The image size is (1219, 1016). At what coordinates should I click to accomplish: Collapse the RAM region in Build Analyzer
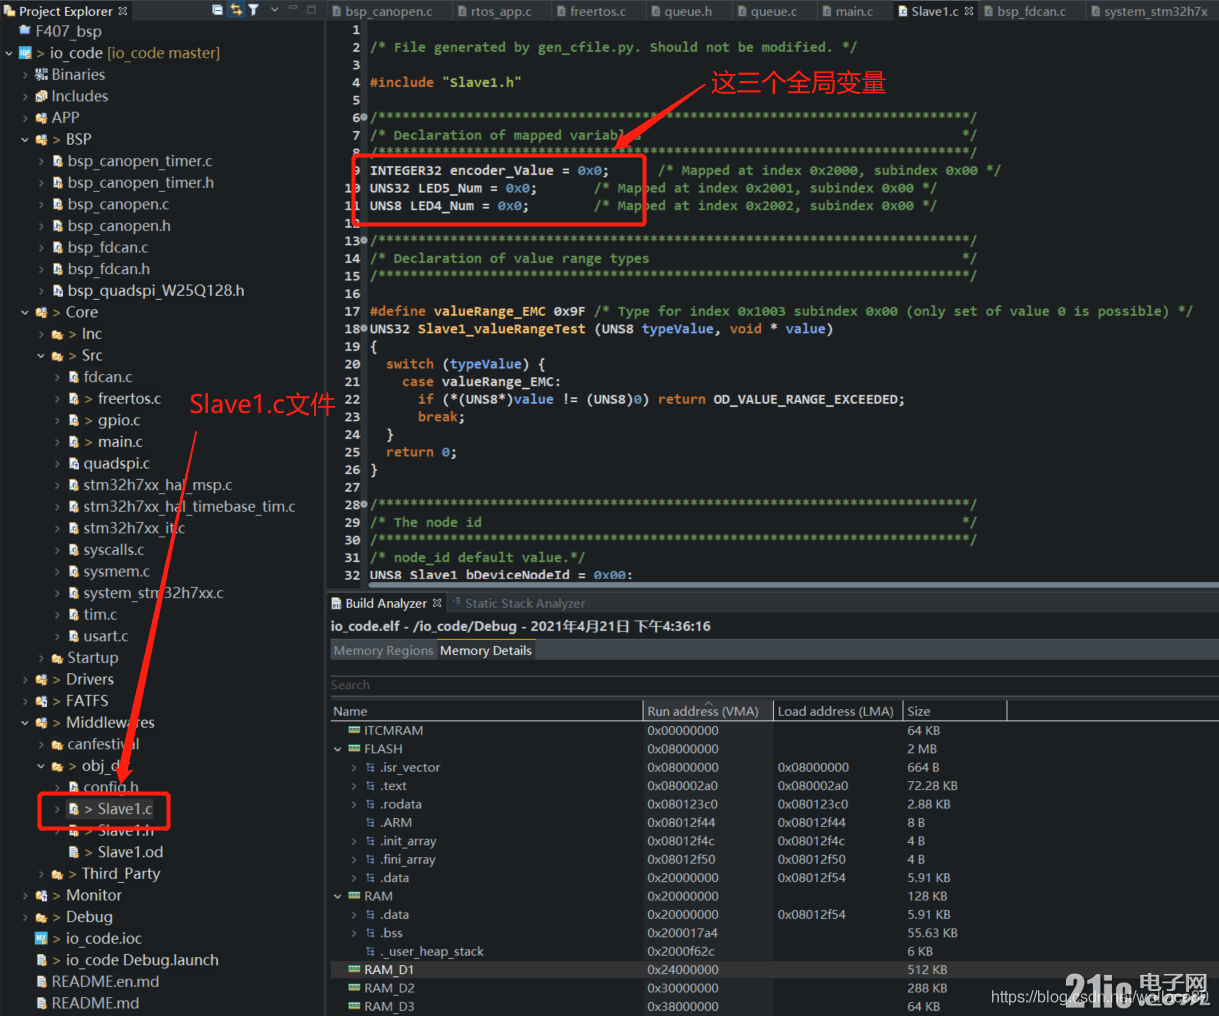[x=338, y=896]
